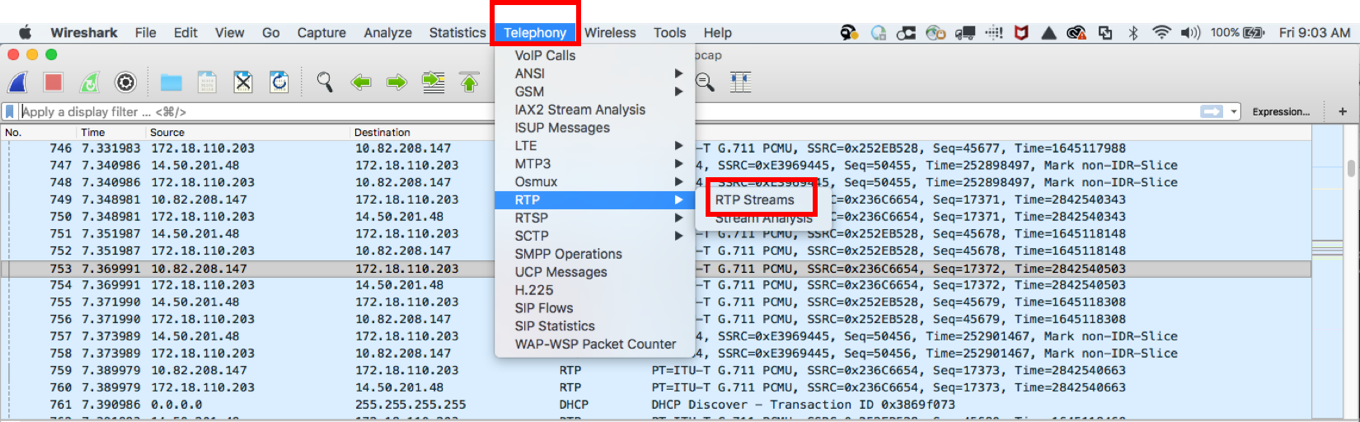Jump to the first packet icon
This screenshot has width=1360, height=422.
(469, 82)
